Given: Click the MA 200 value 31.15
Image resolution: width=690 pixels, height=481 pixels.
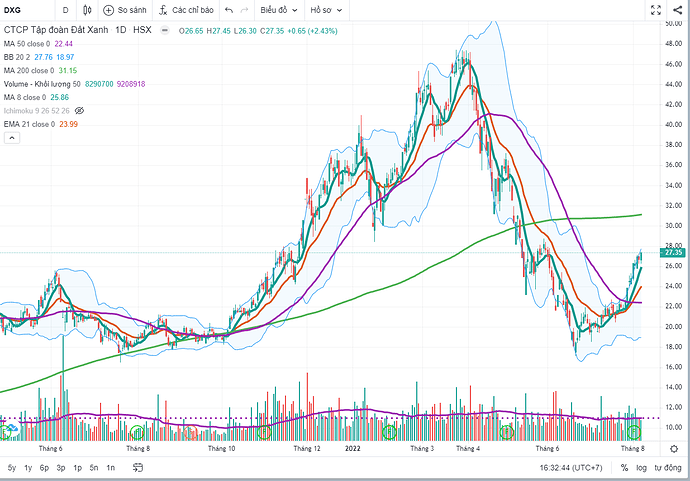Looking at the screenshot, I should (x=67, y=70).
